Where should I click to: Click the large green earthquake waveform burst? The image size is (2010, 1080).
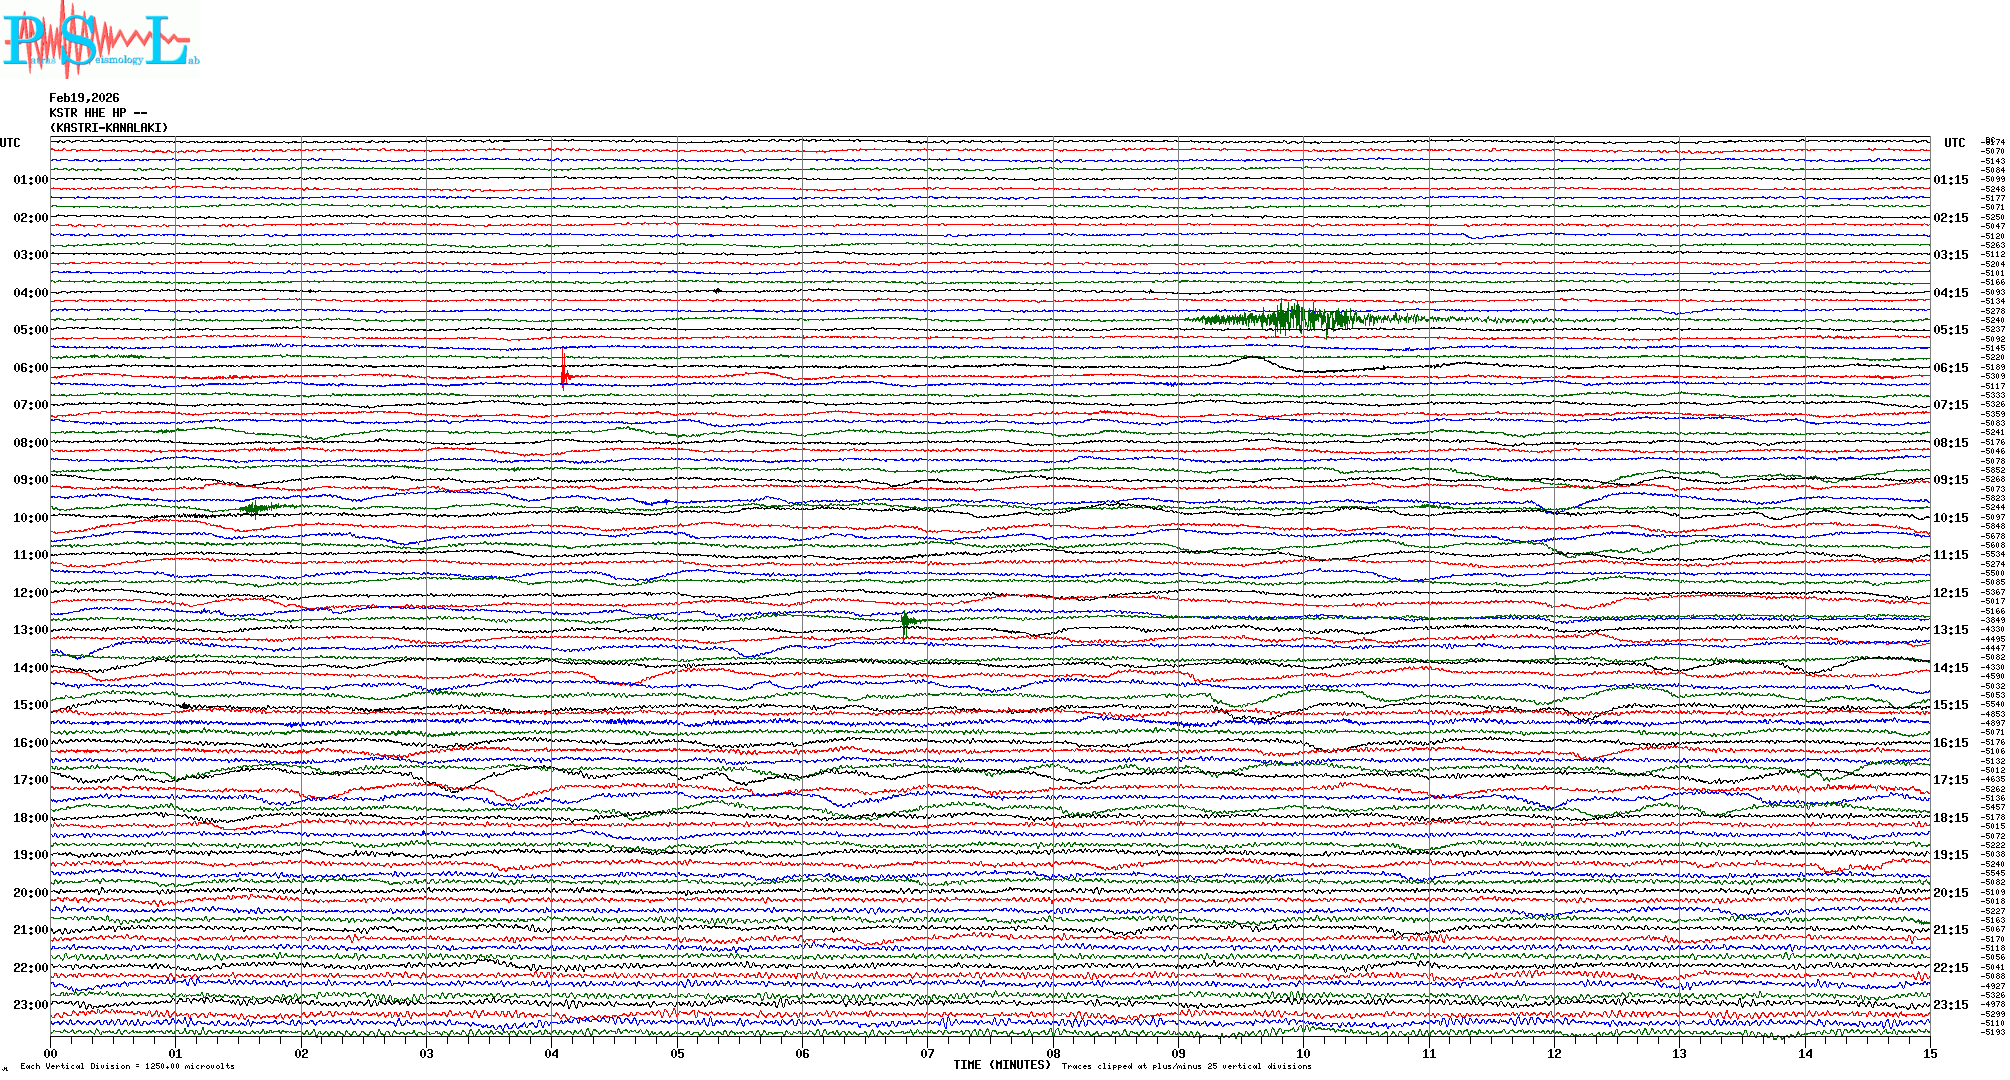pos(1300,319)
